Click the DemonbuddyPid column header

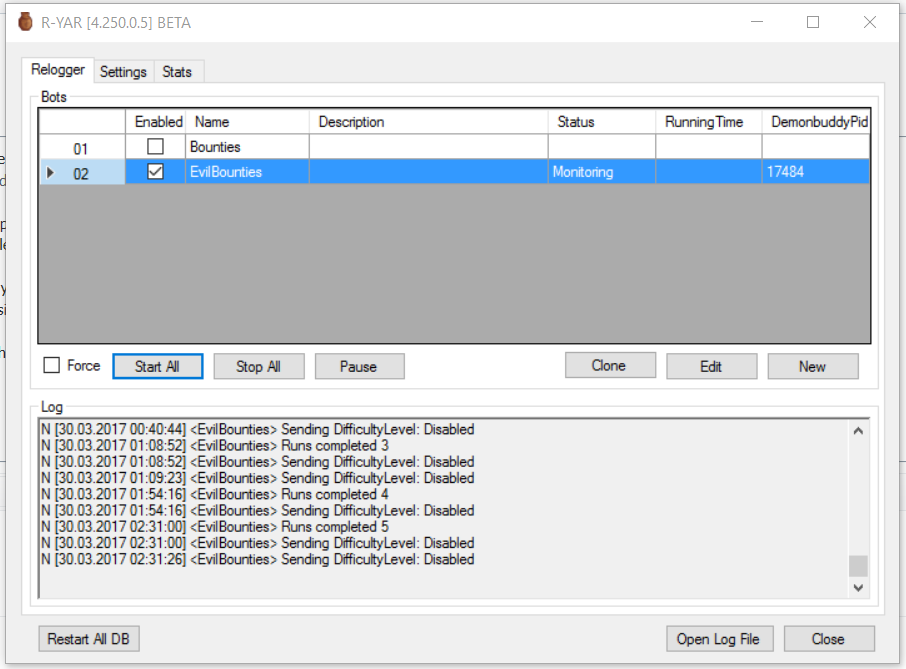click(816, 122)
